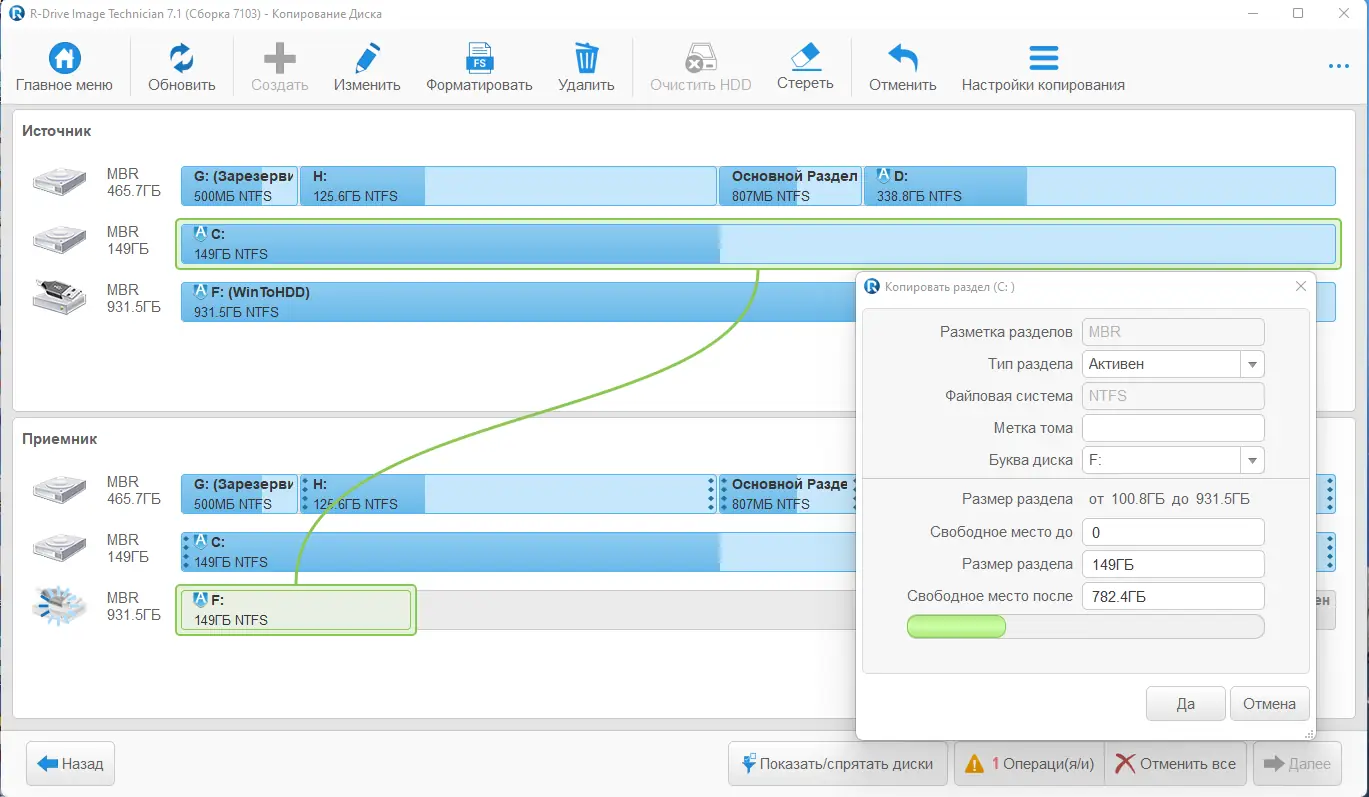Select source partition G: (Зарезерви 500МБ

239,186
